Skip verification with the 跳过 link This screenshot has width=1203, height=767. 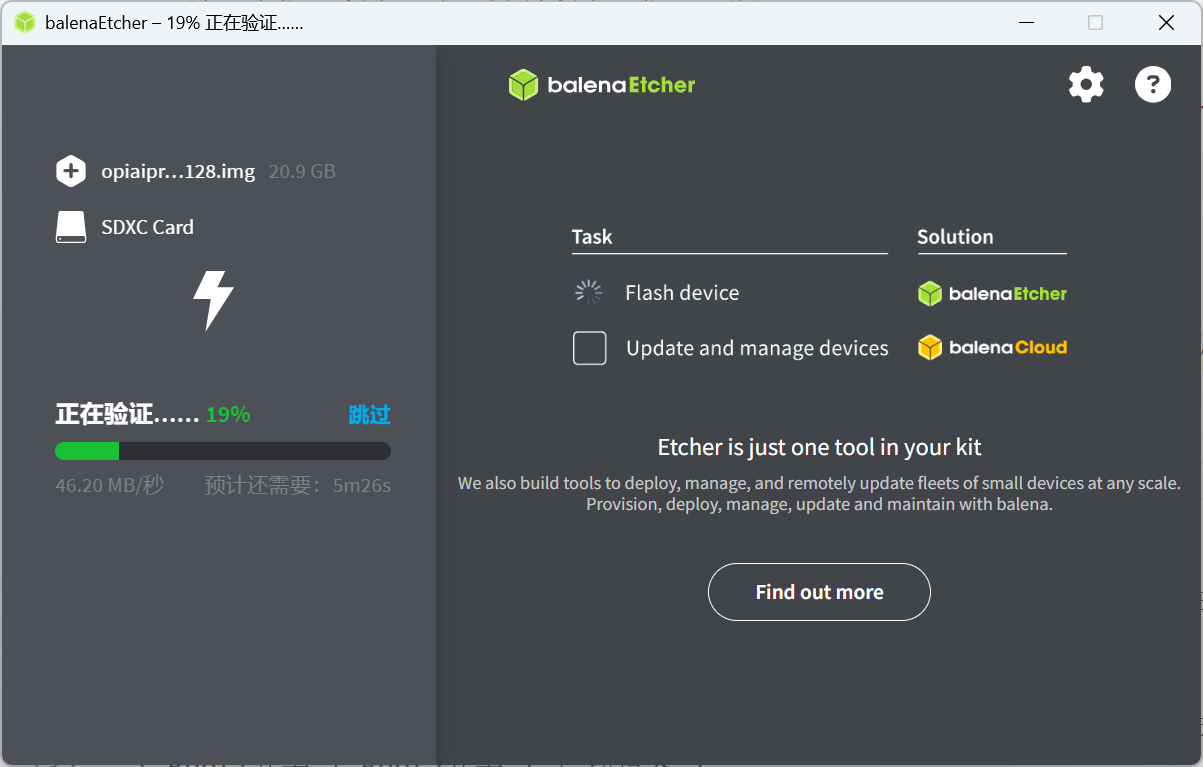pos(369,415)
